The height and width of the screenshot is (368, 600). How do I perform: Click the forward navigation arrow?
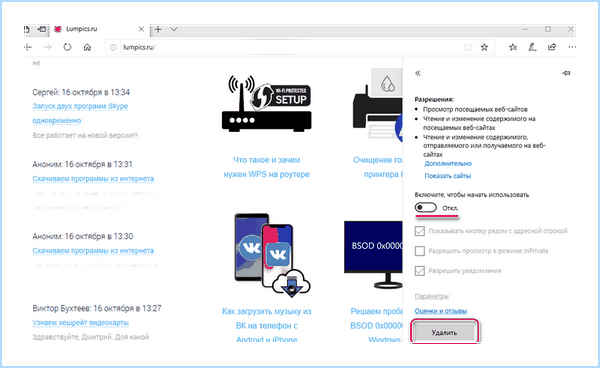[47, 47]
